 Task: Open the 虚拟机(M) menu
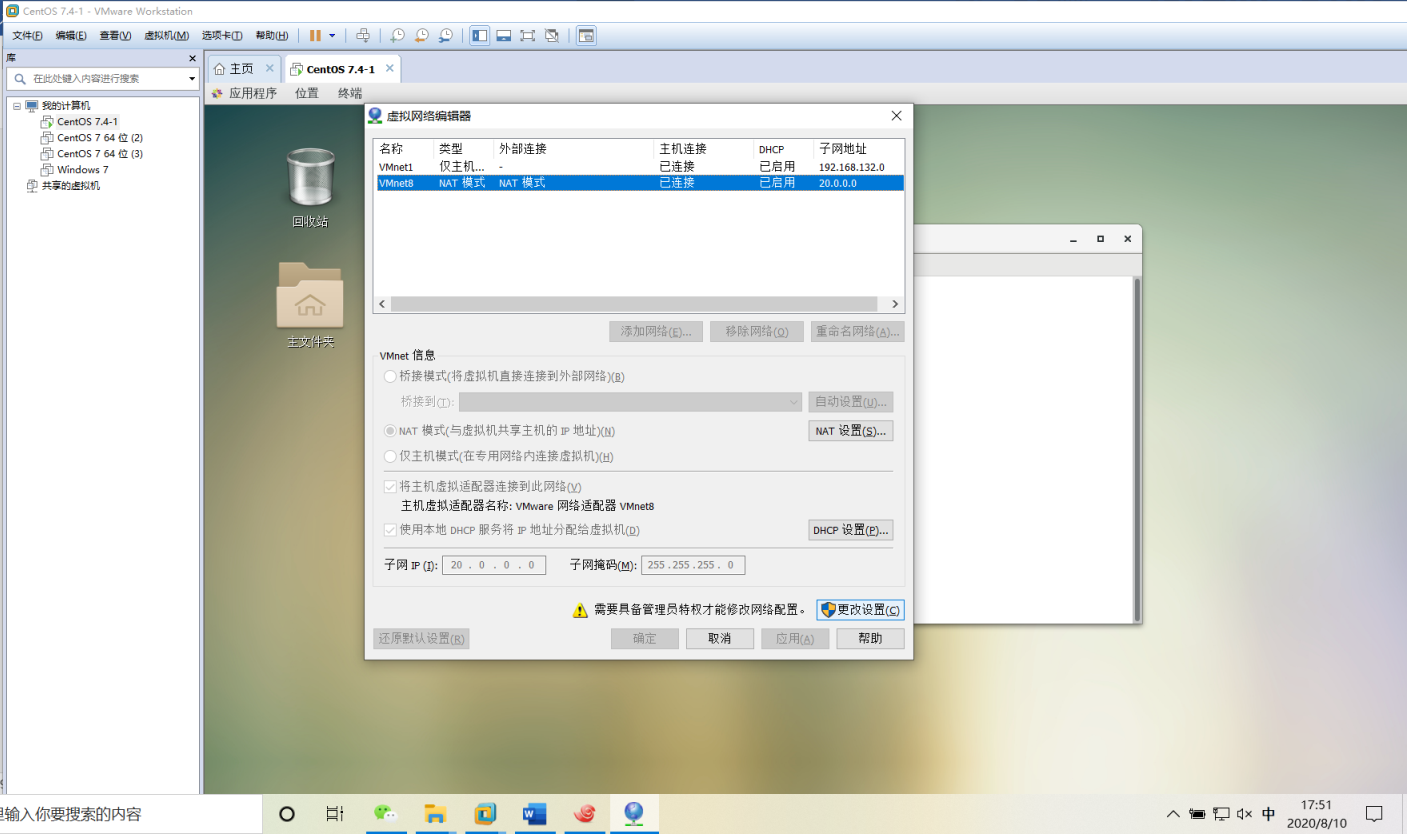(x=166, y=35)
